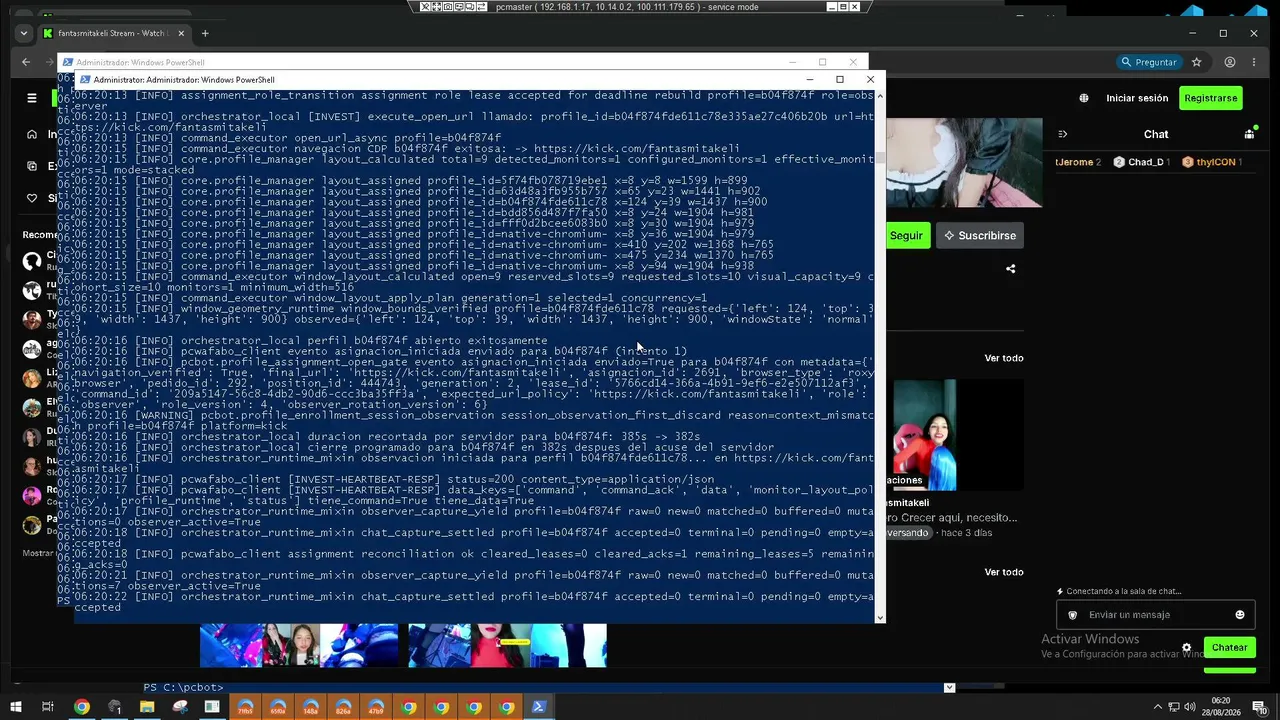
Task: Click the Iniciar sesión link
Action: point(1137,98)
